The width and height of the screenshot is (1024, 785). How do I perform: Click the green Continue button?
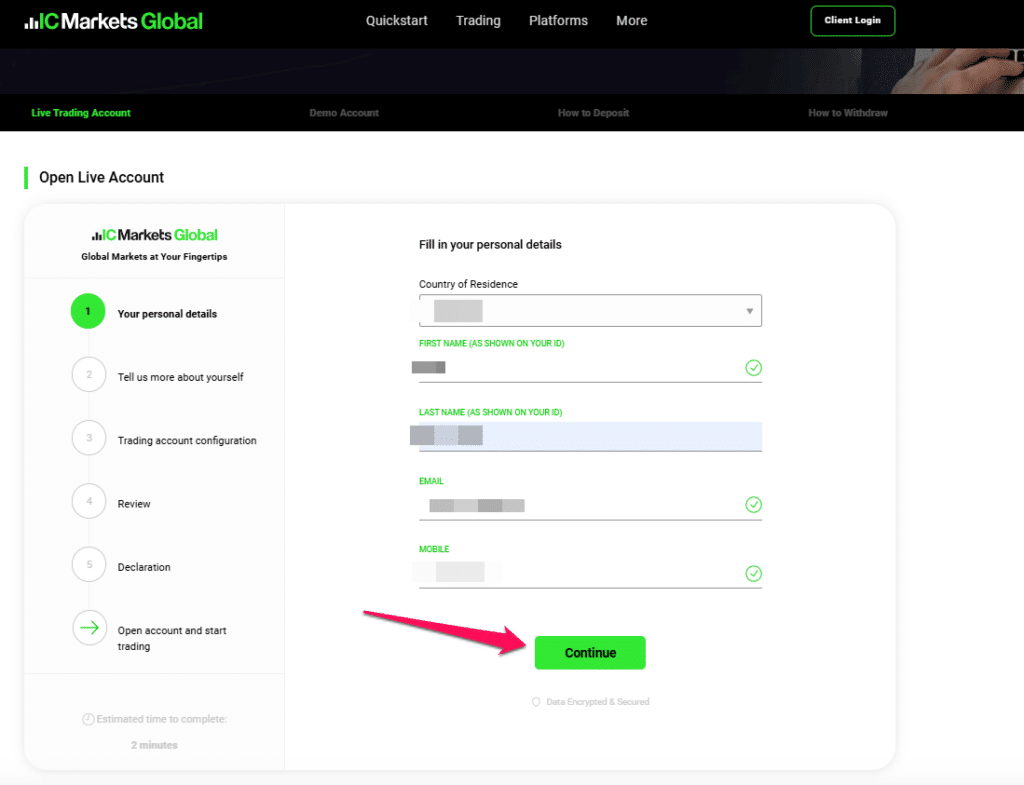pyautogui.click(x=590, y=652)
